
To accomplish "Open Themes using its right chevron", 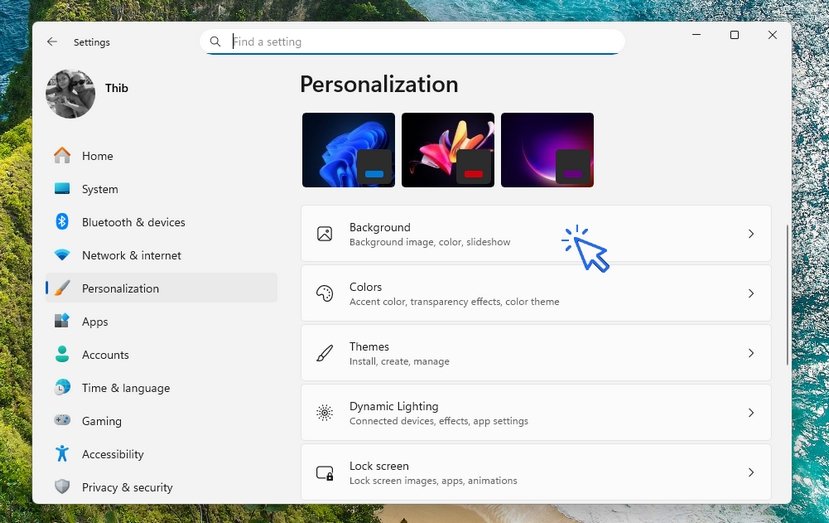I will 751,353.
